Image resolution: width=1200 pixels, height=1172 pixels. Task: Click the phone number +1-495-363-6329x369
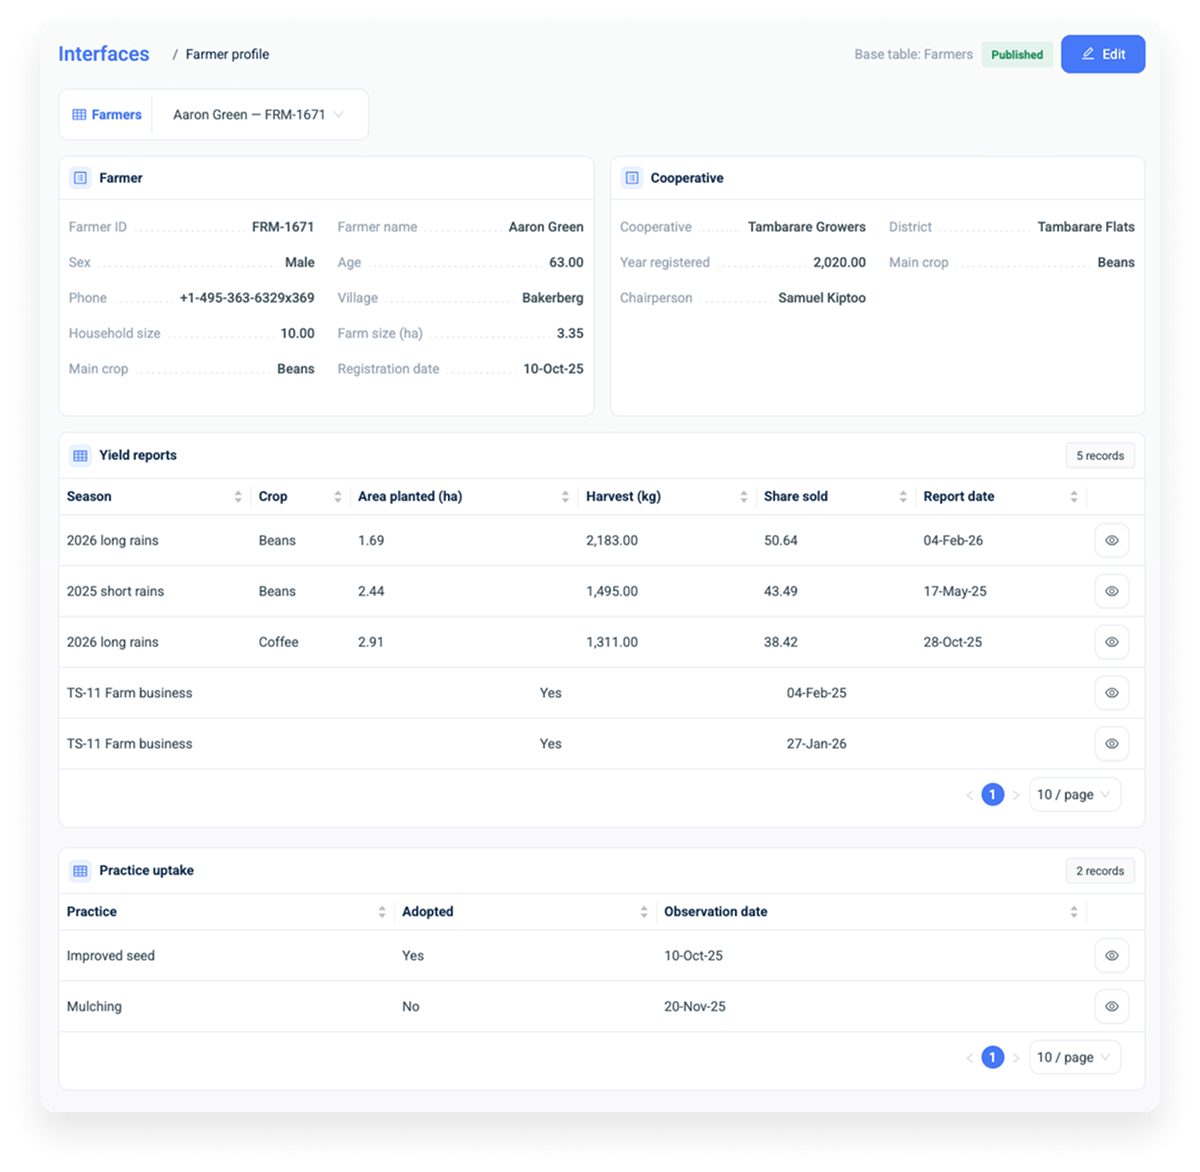pyautogui.click(x=247, y=298)
